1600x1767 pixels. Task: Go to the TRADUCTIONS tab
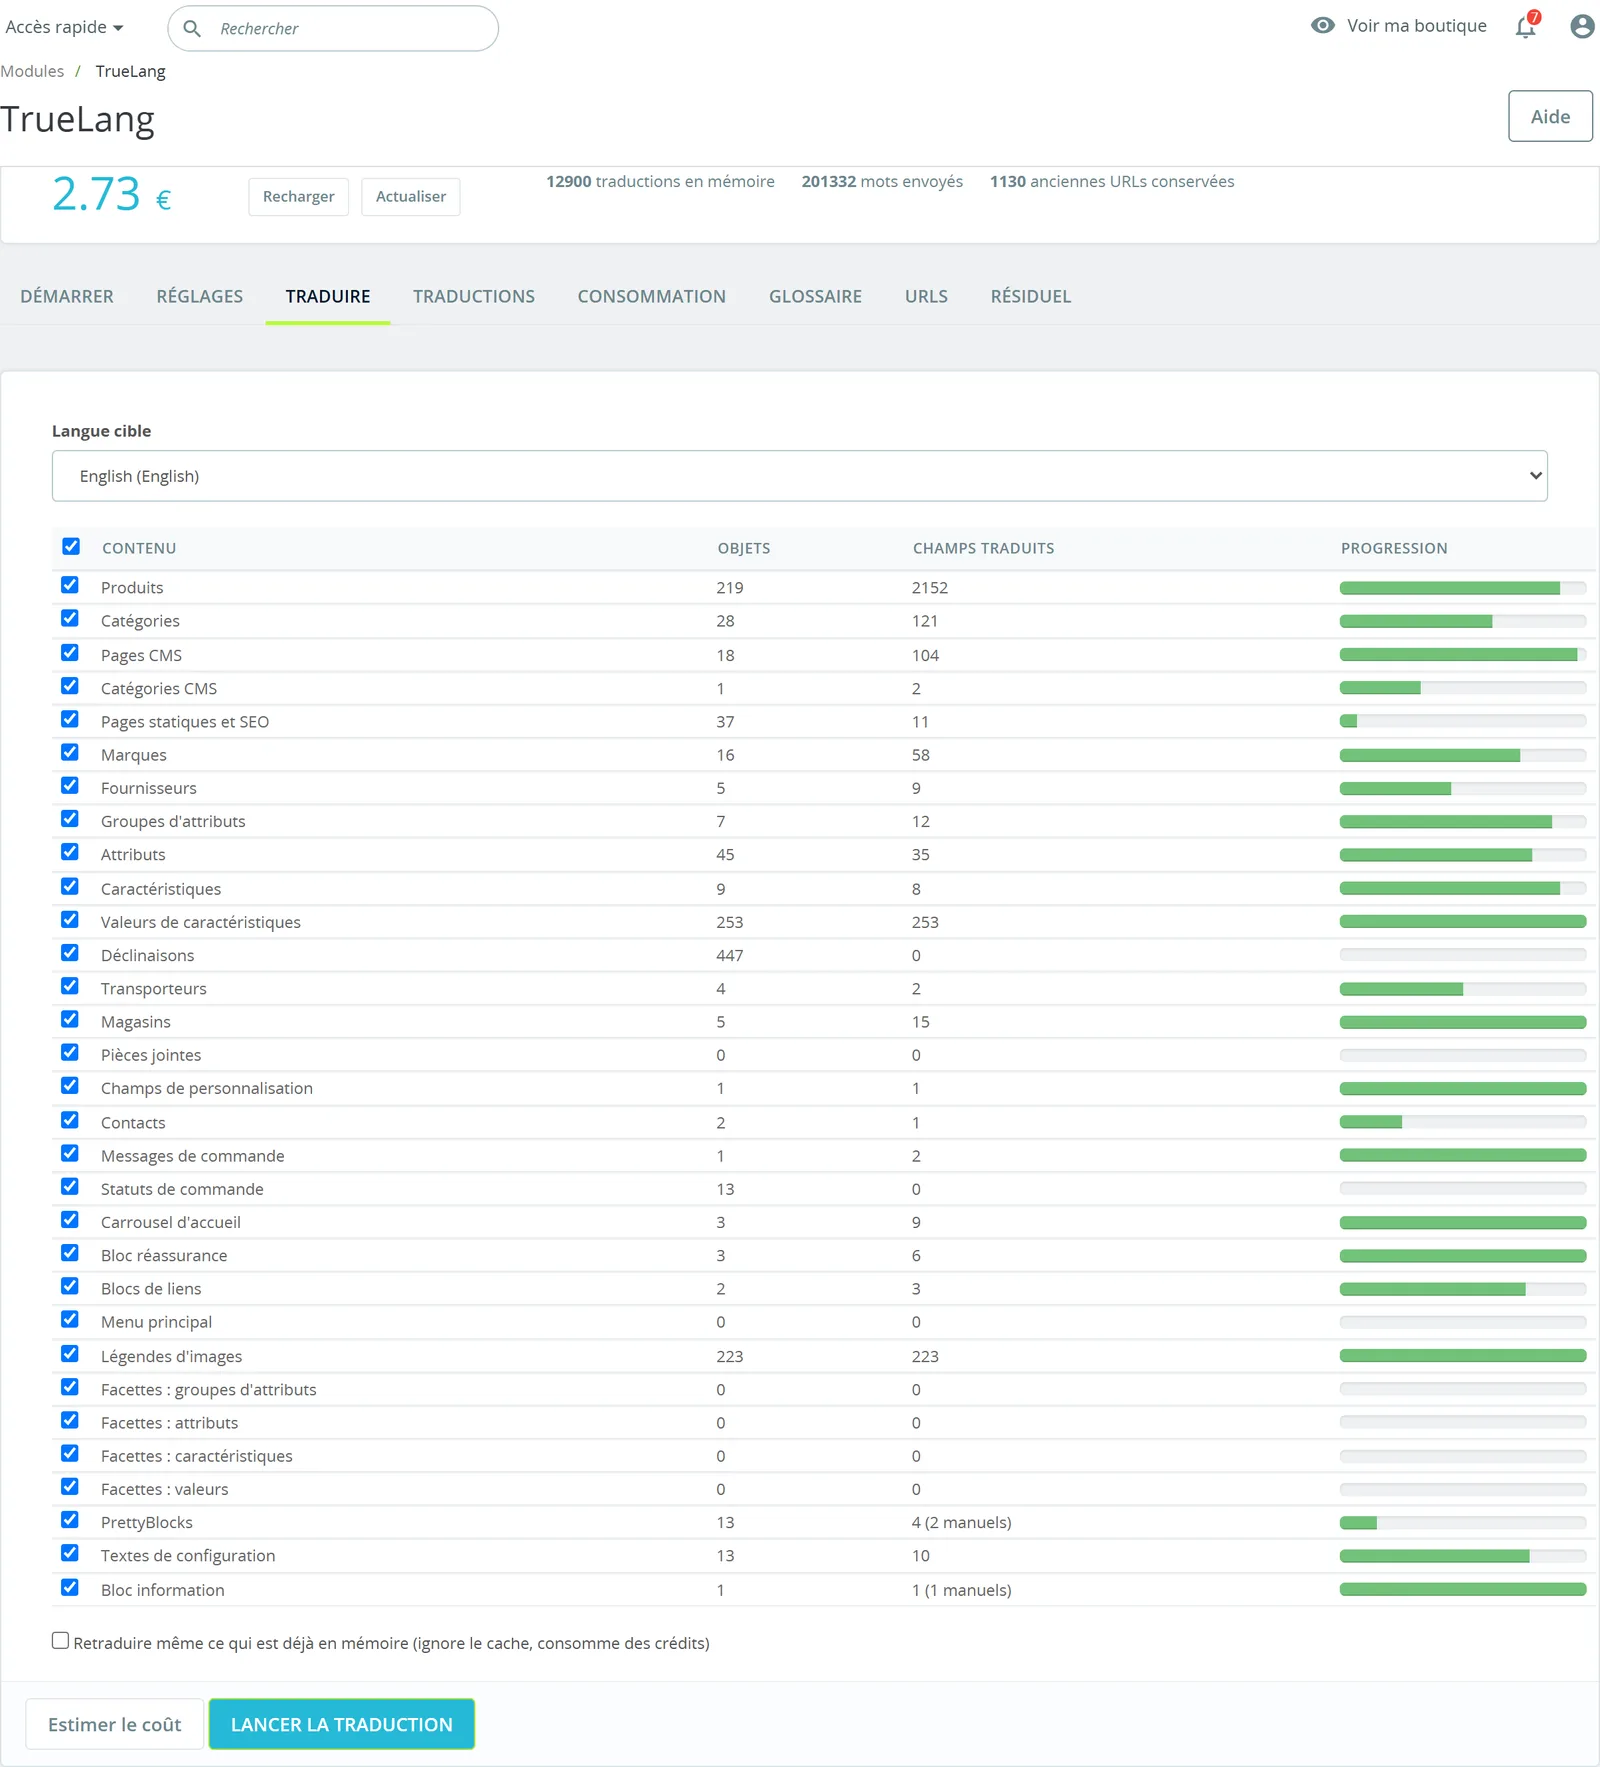tap(474, 296)
